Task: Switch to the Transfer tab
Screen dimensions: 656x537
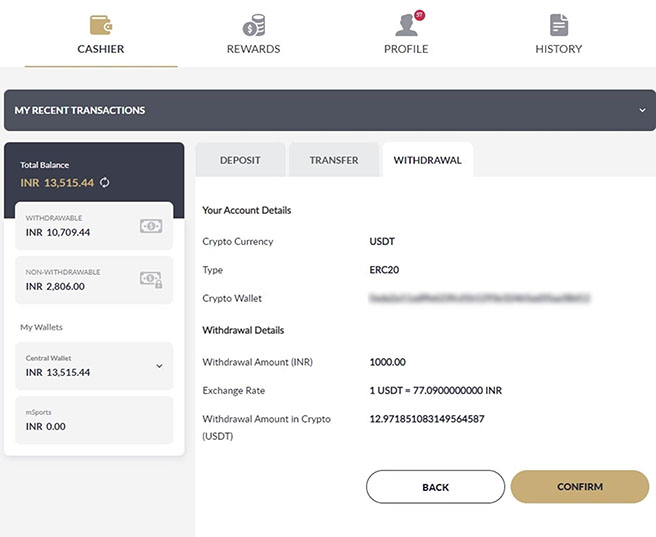Action: click(333, 160)
